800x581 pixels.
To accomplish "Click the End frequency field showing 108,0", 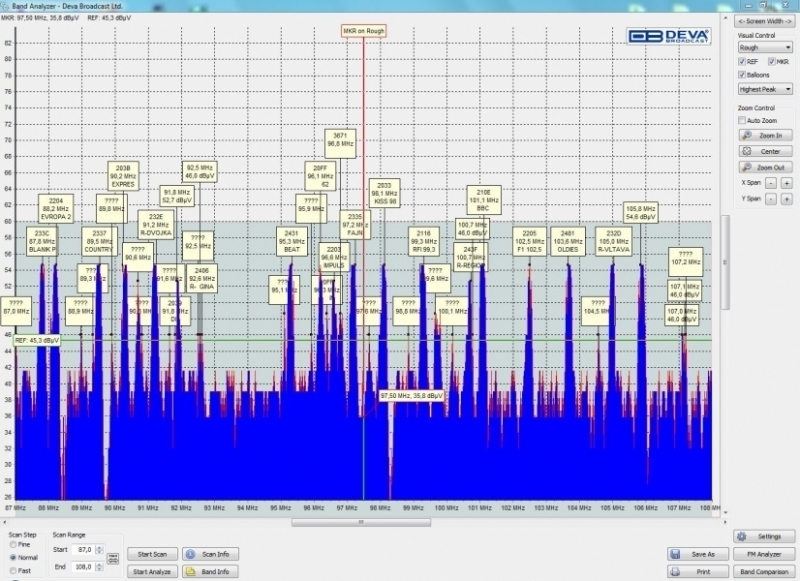I will point(83,567).
